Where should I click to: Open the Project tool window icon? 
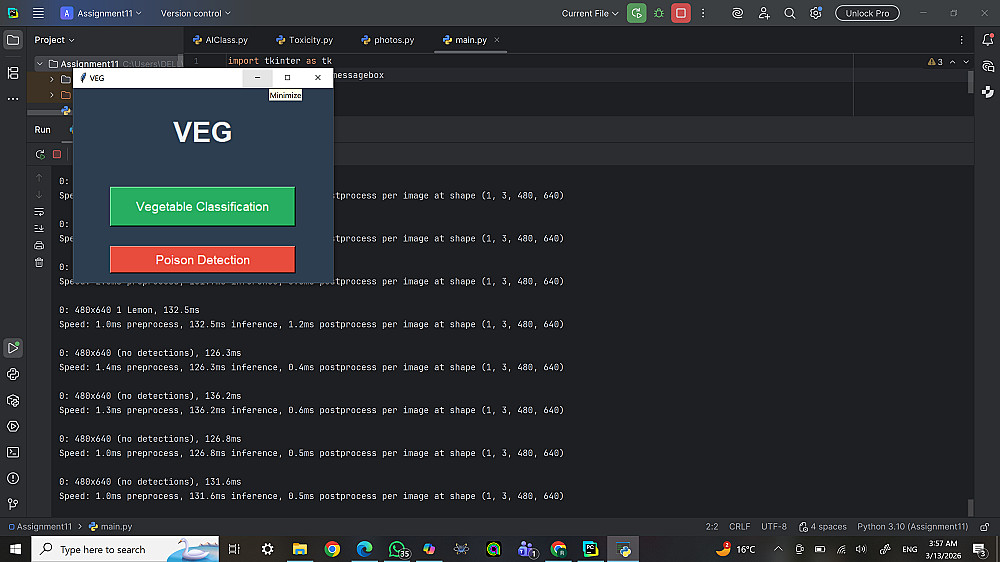(13, 40)
